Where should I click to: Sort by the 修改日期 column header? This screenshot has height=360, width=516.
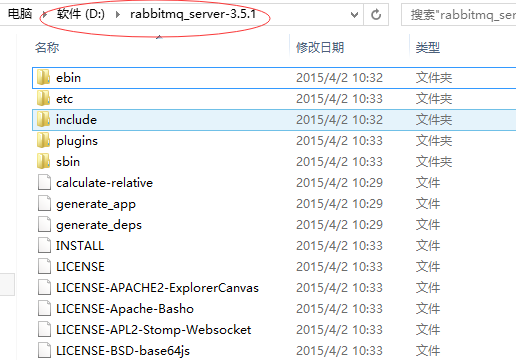coord(320,48)
